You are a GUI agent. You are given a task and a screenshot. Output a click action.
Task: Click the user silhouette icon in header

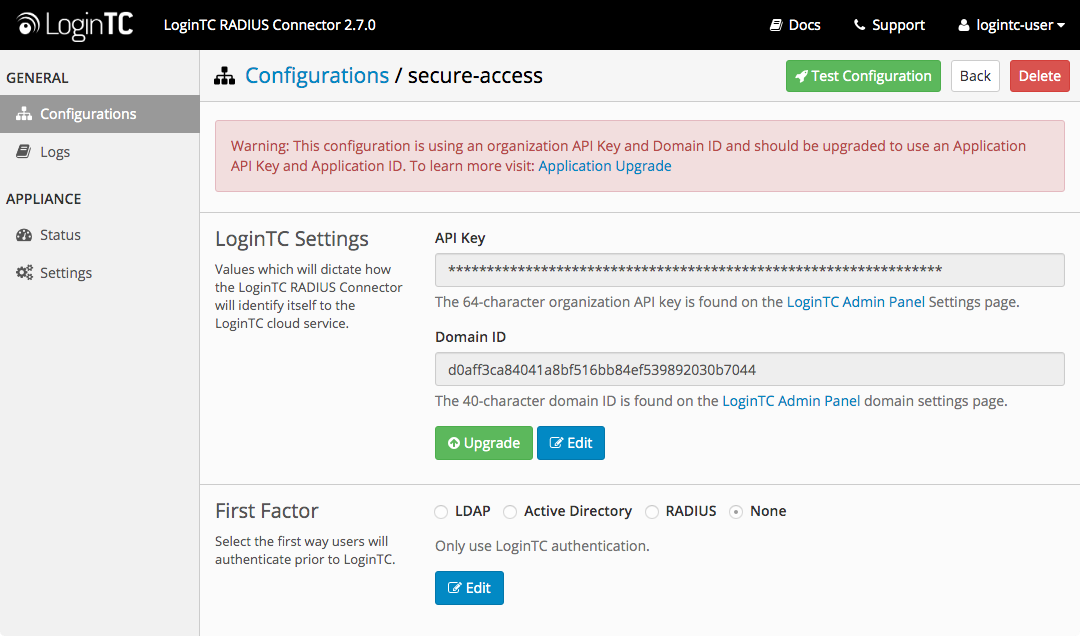(964, 25)
